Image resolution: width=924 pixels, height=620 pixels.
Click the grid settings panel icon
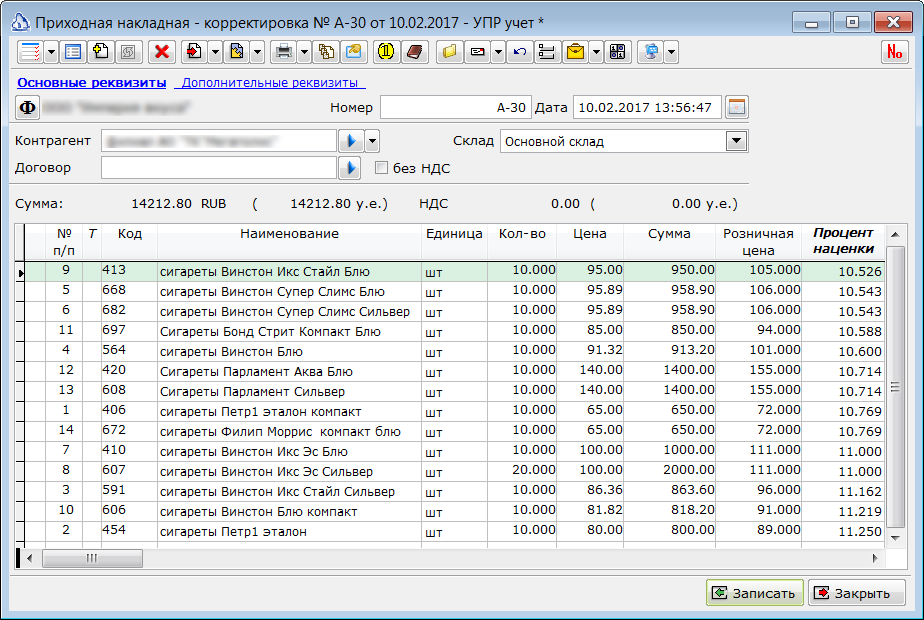click(618, 52)
